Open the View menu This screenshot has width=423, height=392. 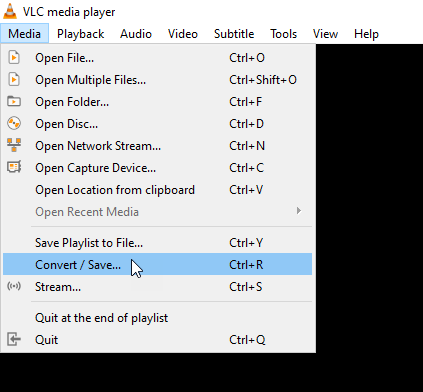pos(325,34)
